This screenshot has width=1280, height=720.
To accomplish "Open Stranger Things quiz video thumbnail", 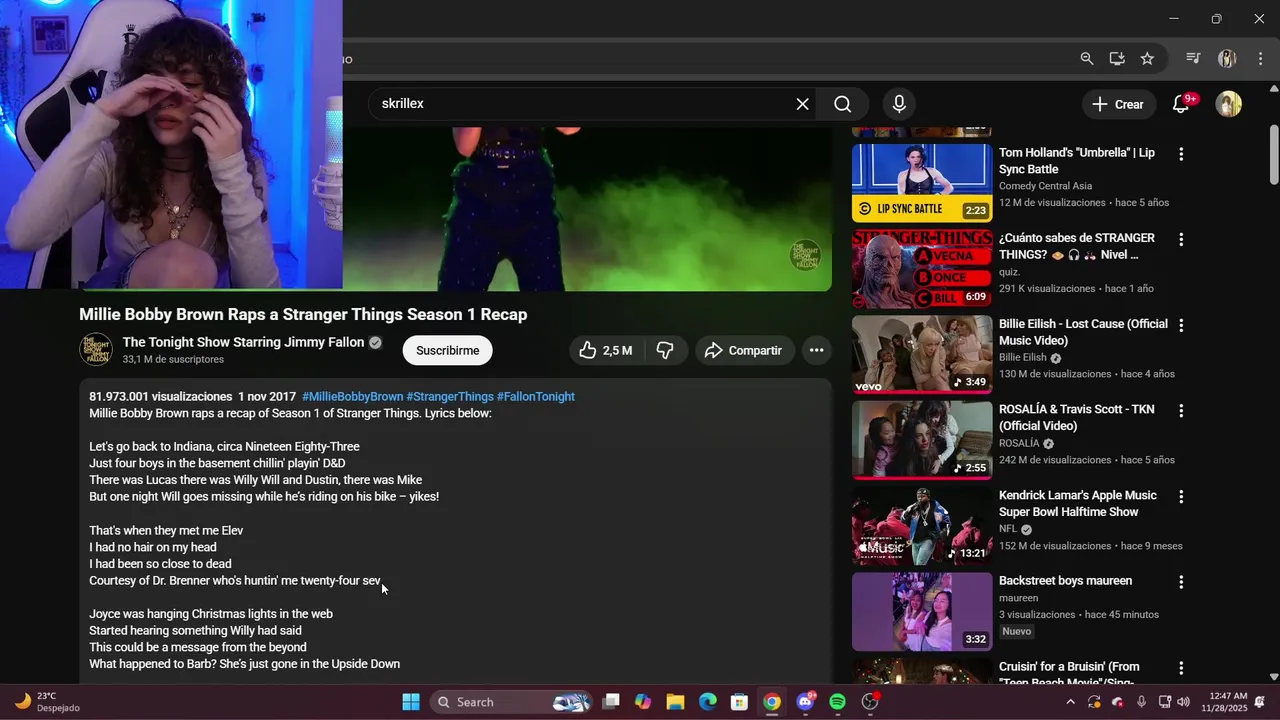I will (x=922, y=269).
